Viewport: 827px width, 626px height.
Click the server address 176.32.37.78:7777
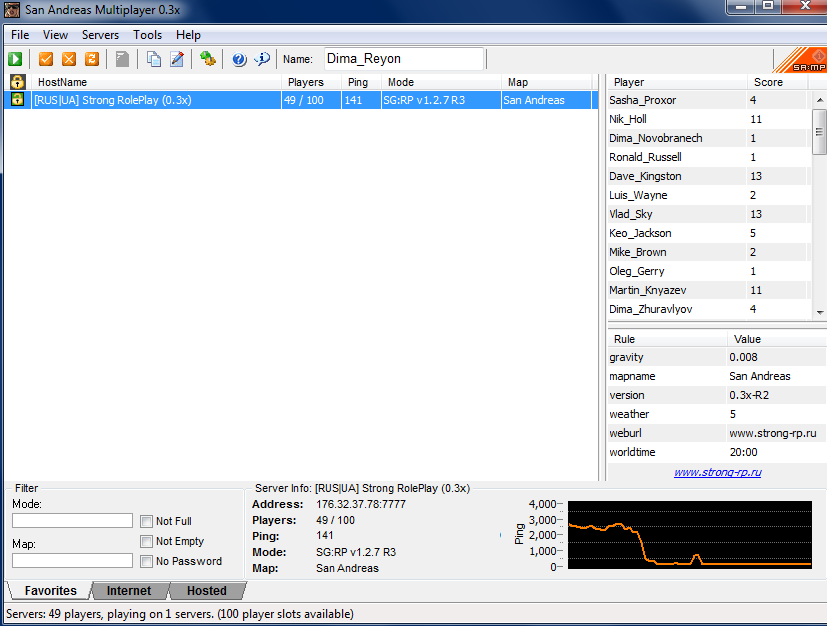tap(361, 504)
